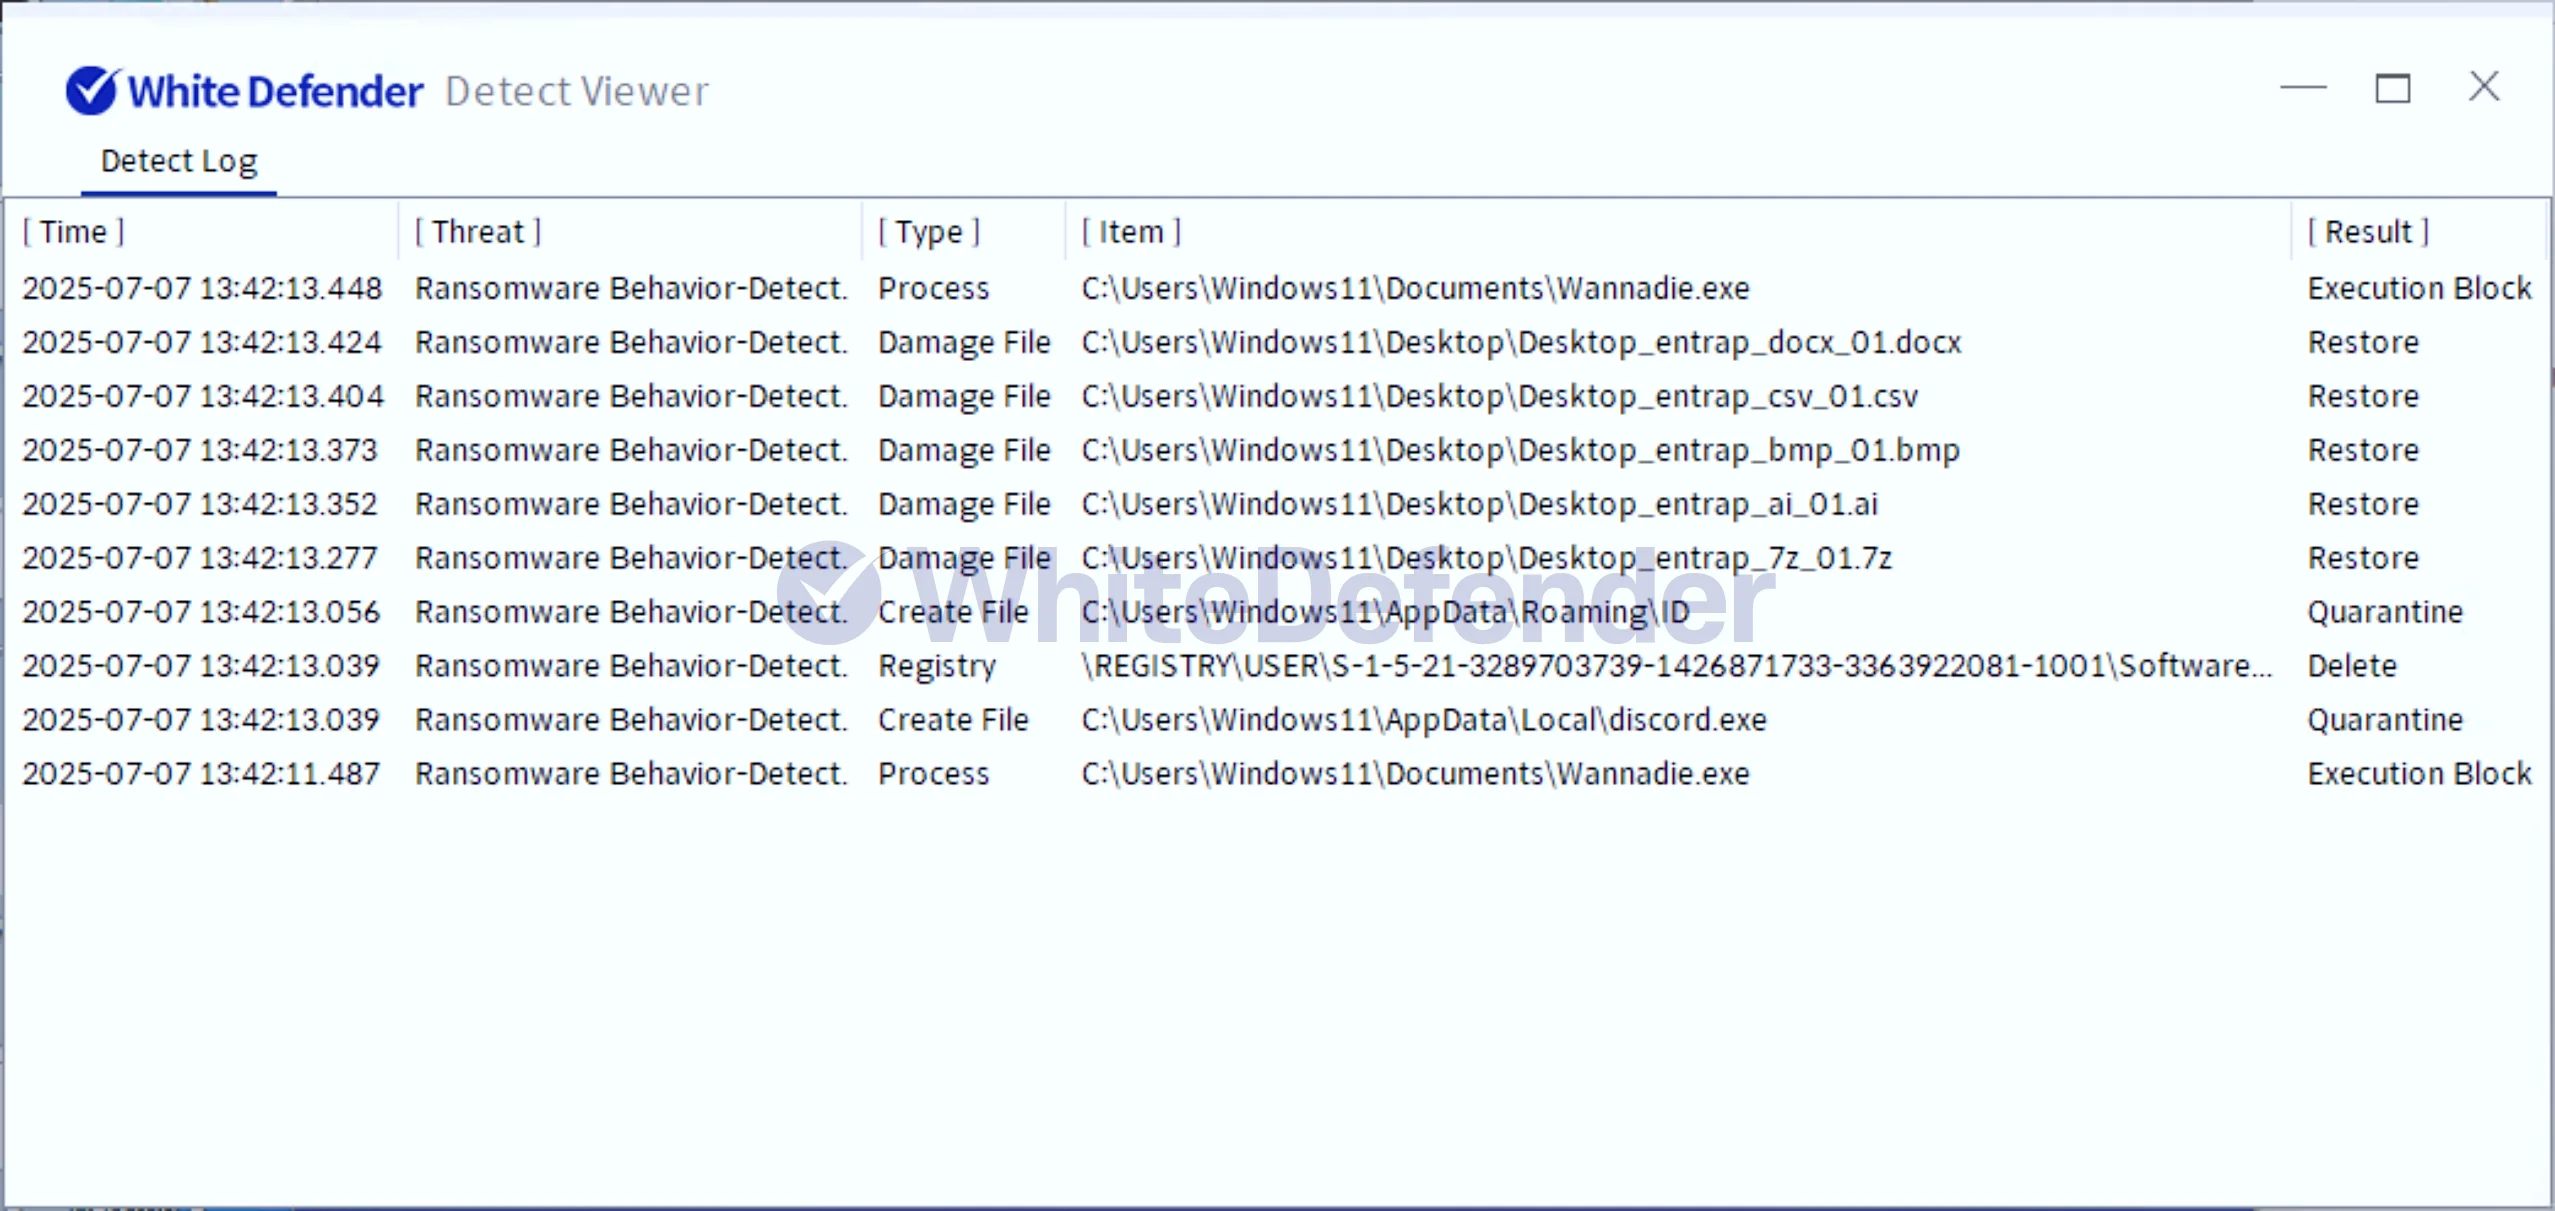This screenshot has width=2555, height=1211.
Task: Click the Item column header
Action: [1131, 232]
